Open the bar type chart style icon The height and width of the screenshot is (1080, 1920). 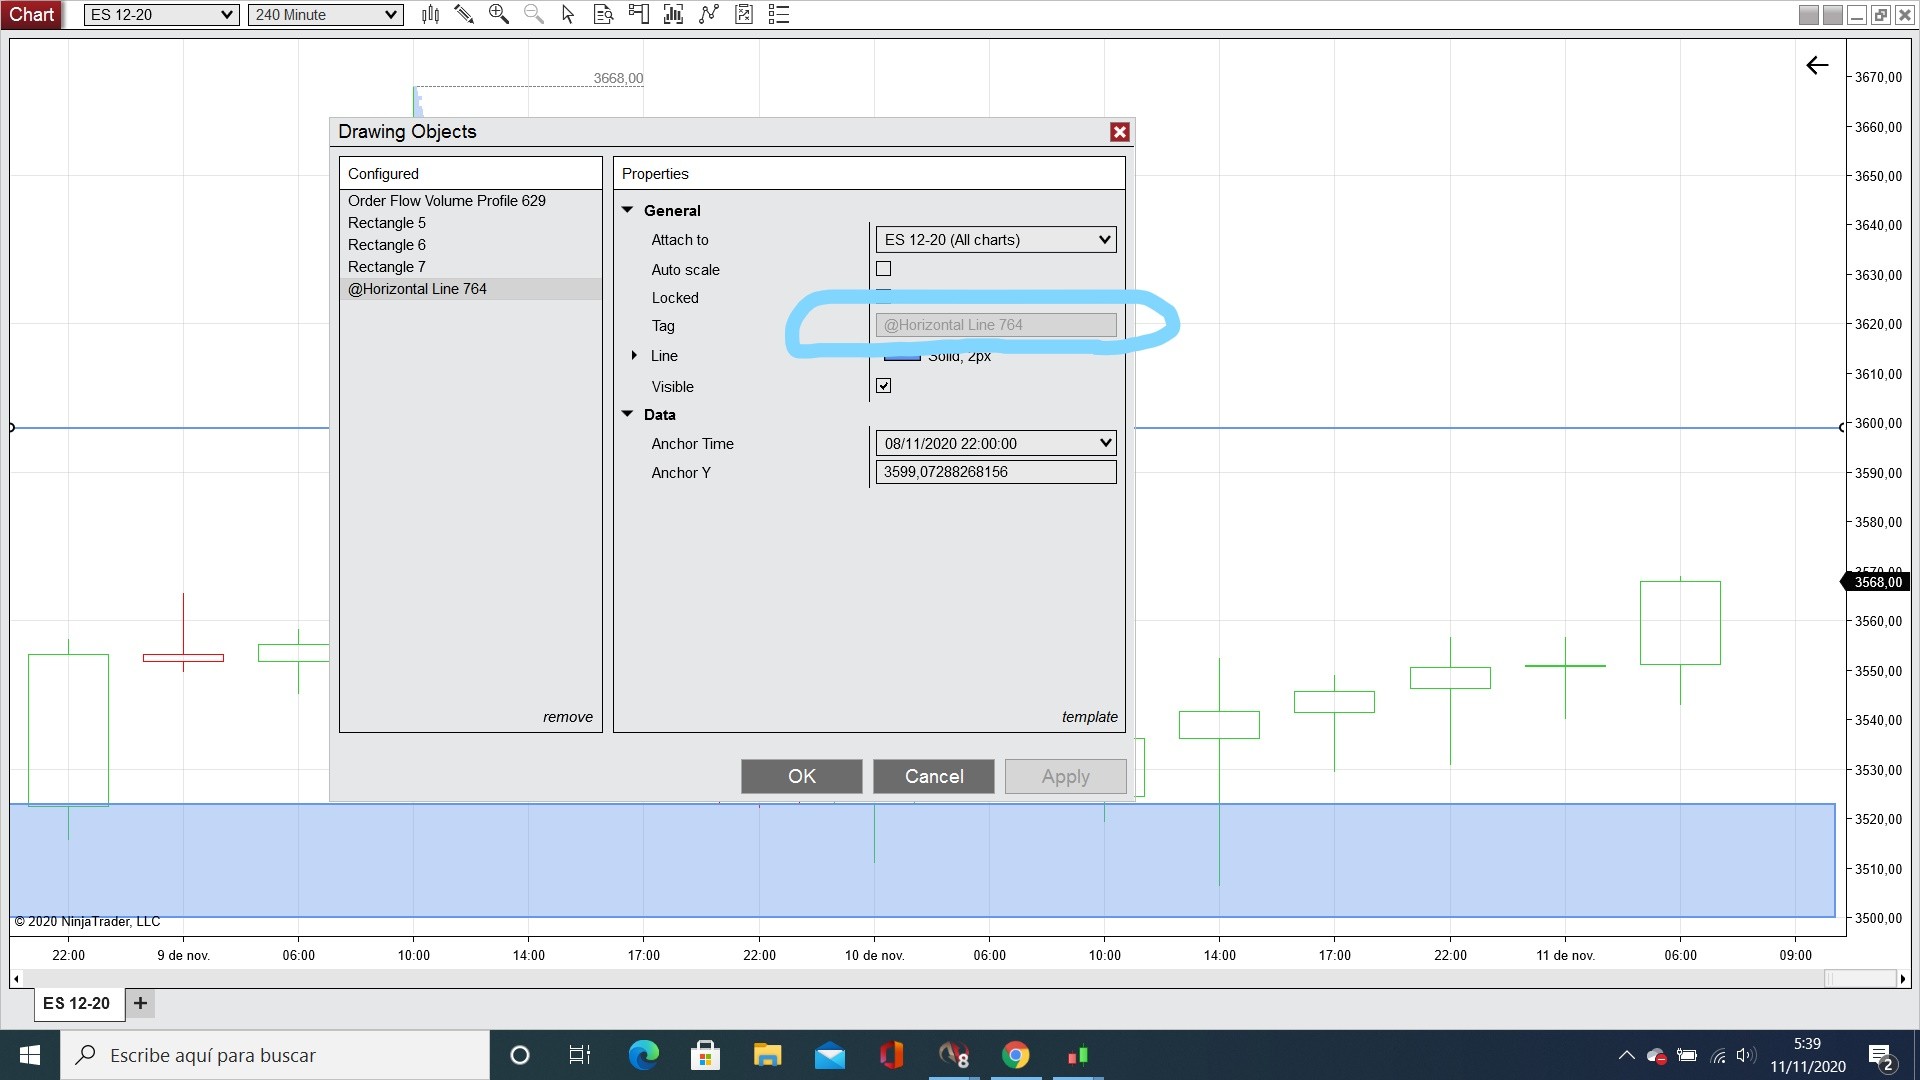431,15
